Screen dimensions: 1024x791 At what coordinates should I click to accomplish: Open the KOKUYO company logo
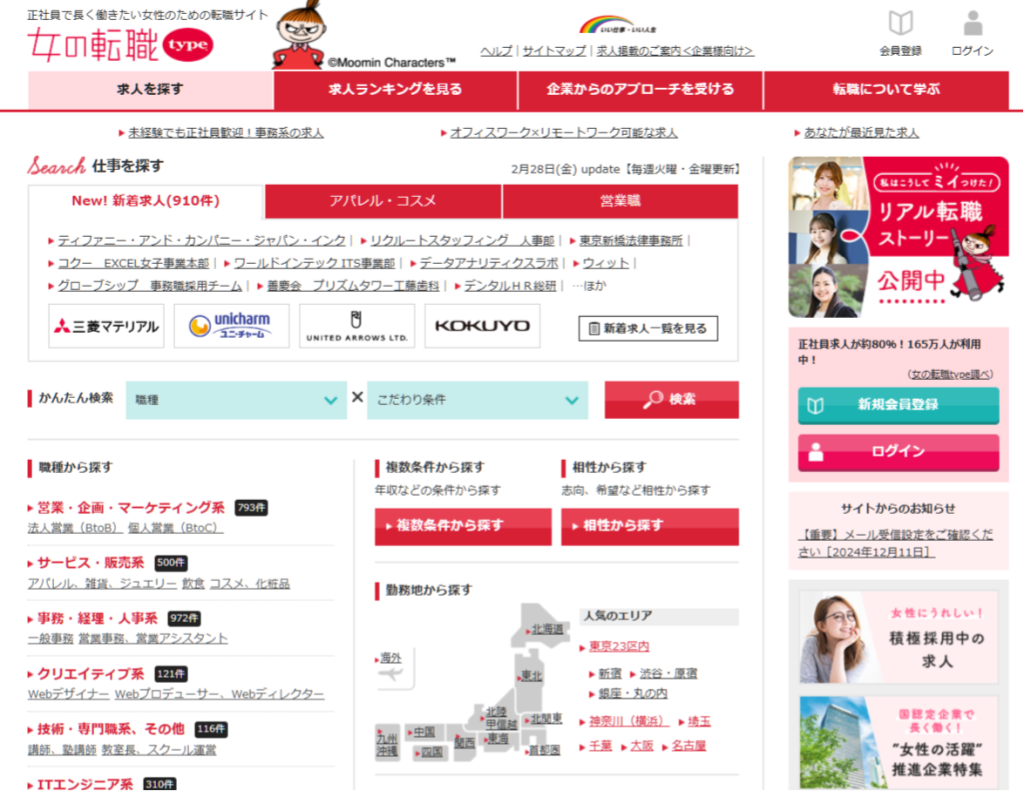pyautogui.click(x=482, y=327)
